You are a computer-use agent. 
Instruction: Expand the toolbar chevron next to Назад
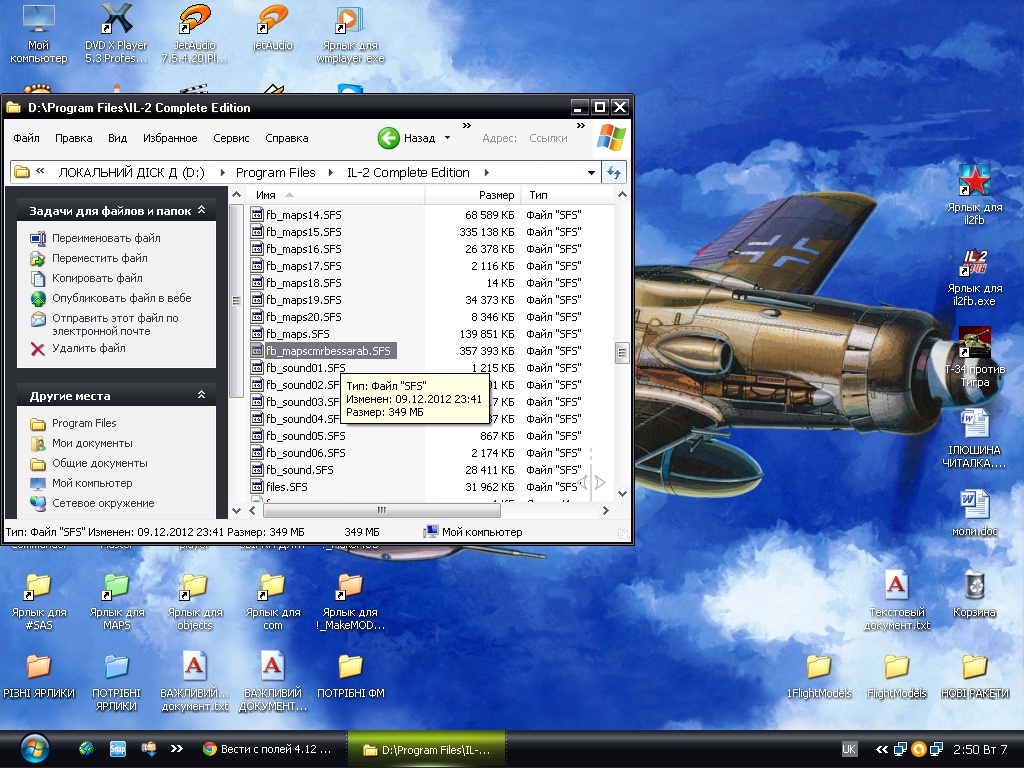click(467, 125)
